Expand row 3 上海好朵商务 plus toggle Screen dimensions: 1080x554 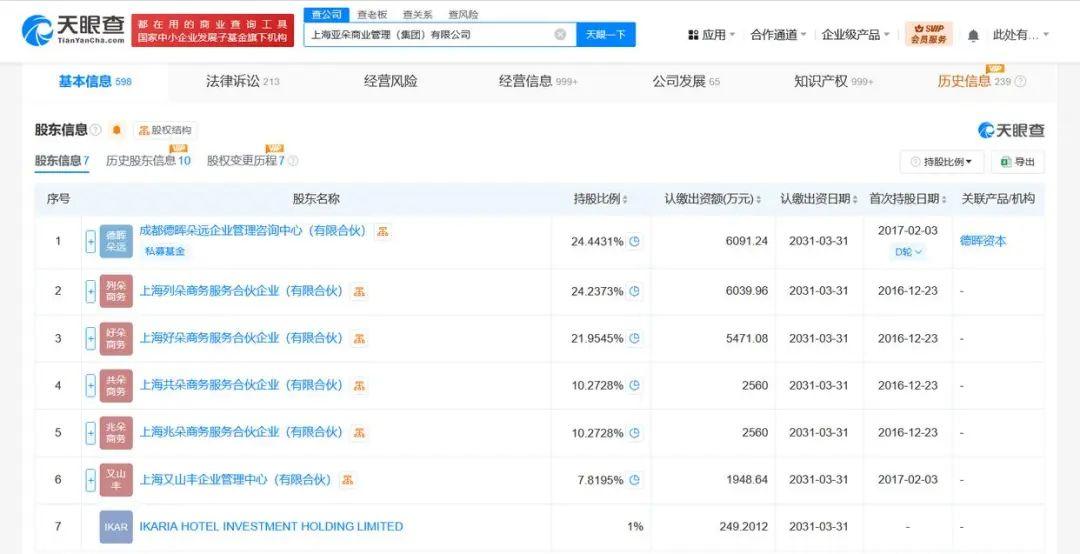point(90,338)
